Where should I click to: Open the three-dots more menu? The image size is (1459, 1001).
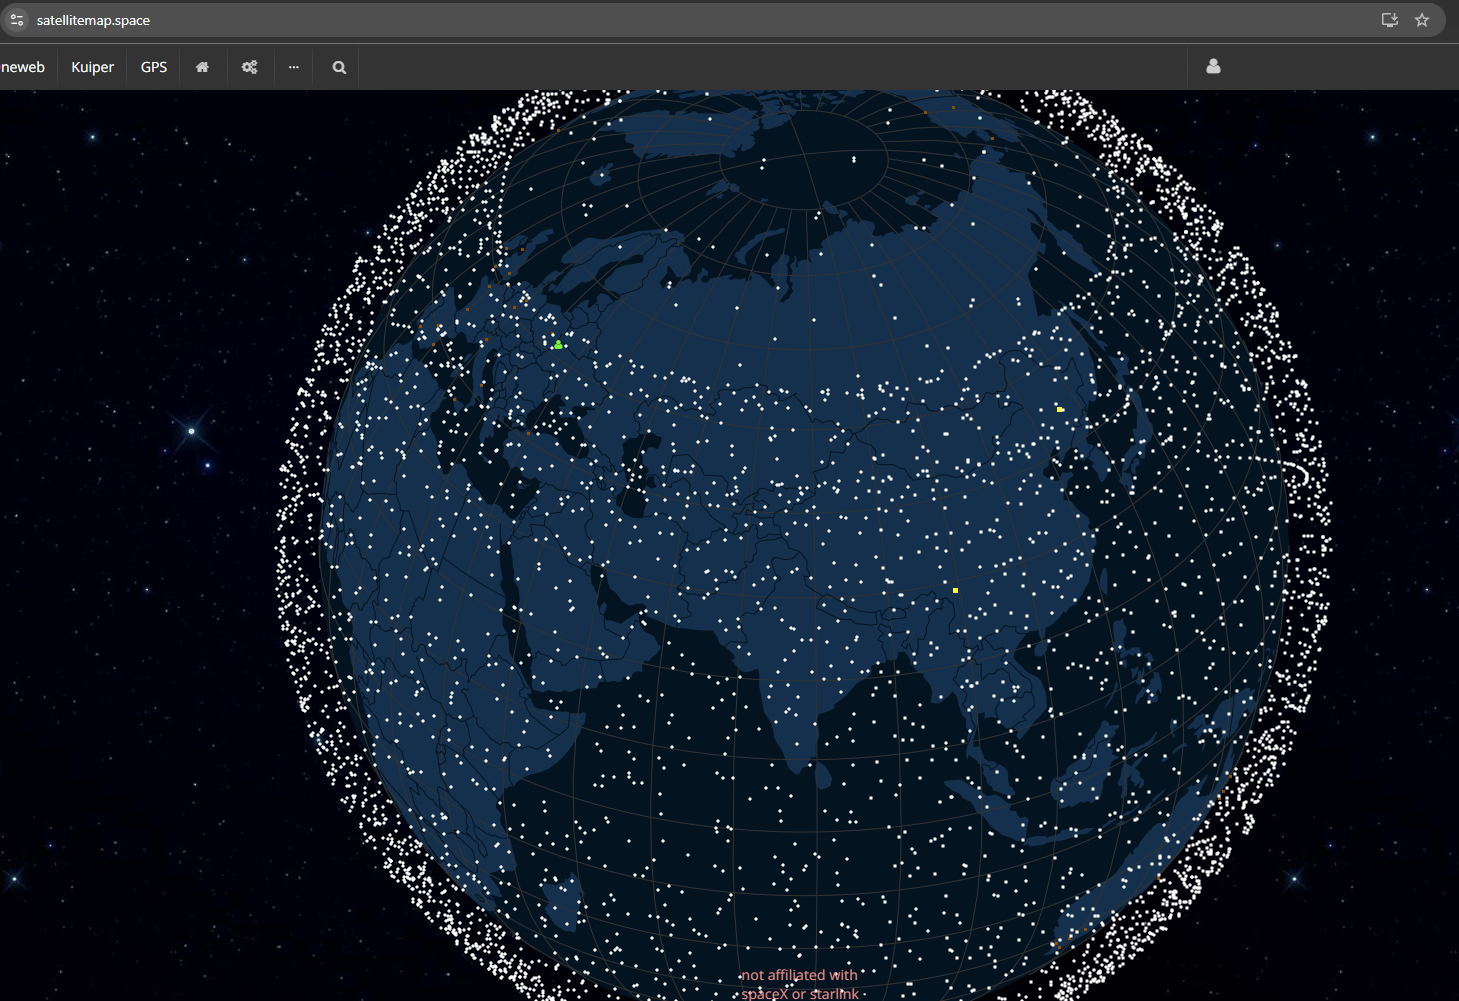(294, 67)
